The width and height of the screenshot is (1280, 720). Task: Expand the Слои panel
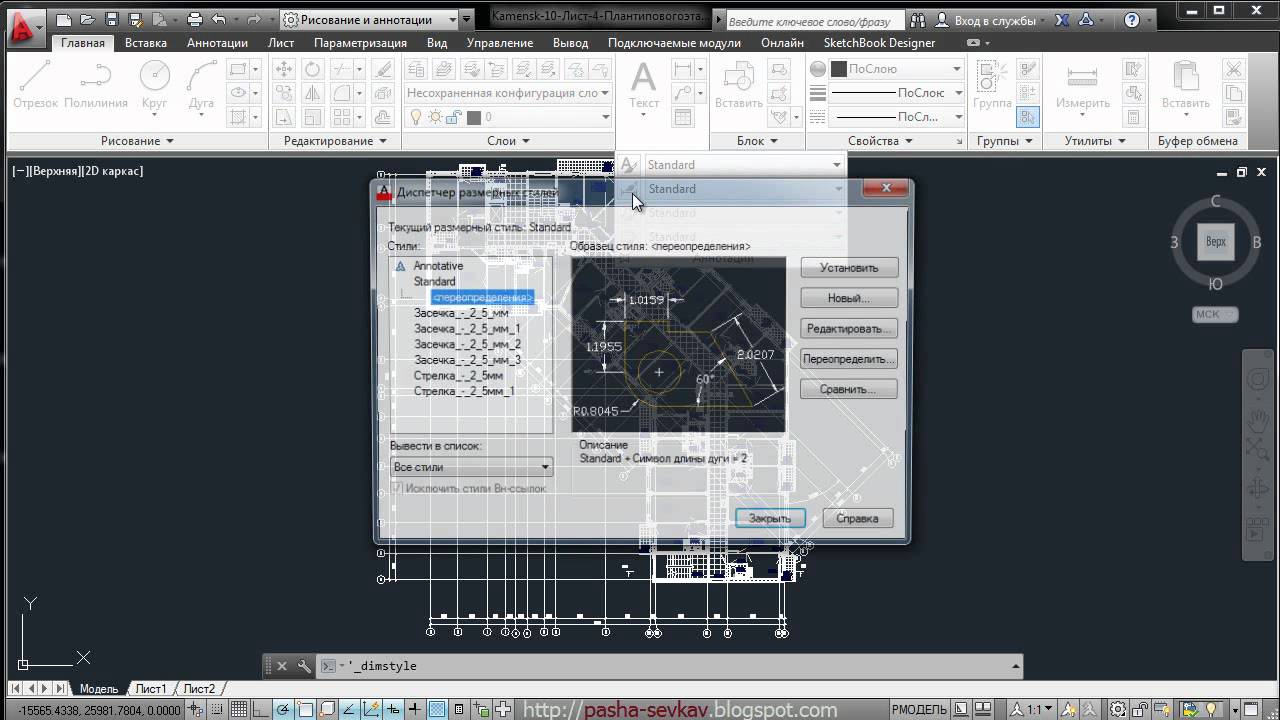(508, 141)
